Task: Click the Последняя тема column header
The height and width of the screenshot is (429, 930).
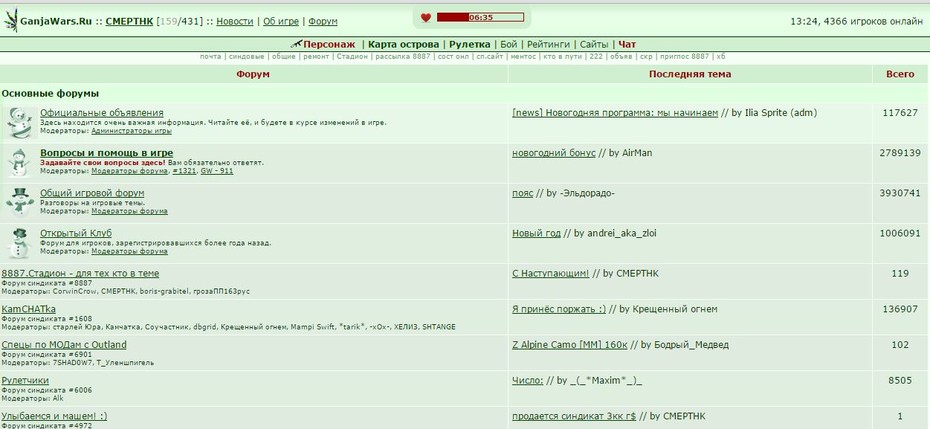Action: (690, 74)
